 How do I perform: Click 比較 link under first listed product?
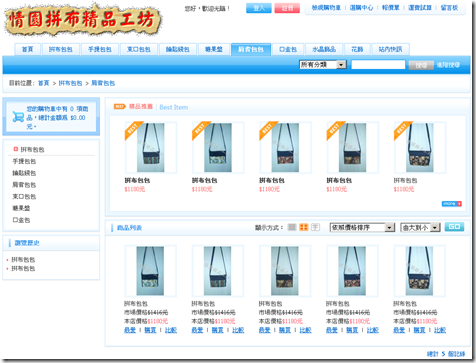click(x=171, y=330)
